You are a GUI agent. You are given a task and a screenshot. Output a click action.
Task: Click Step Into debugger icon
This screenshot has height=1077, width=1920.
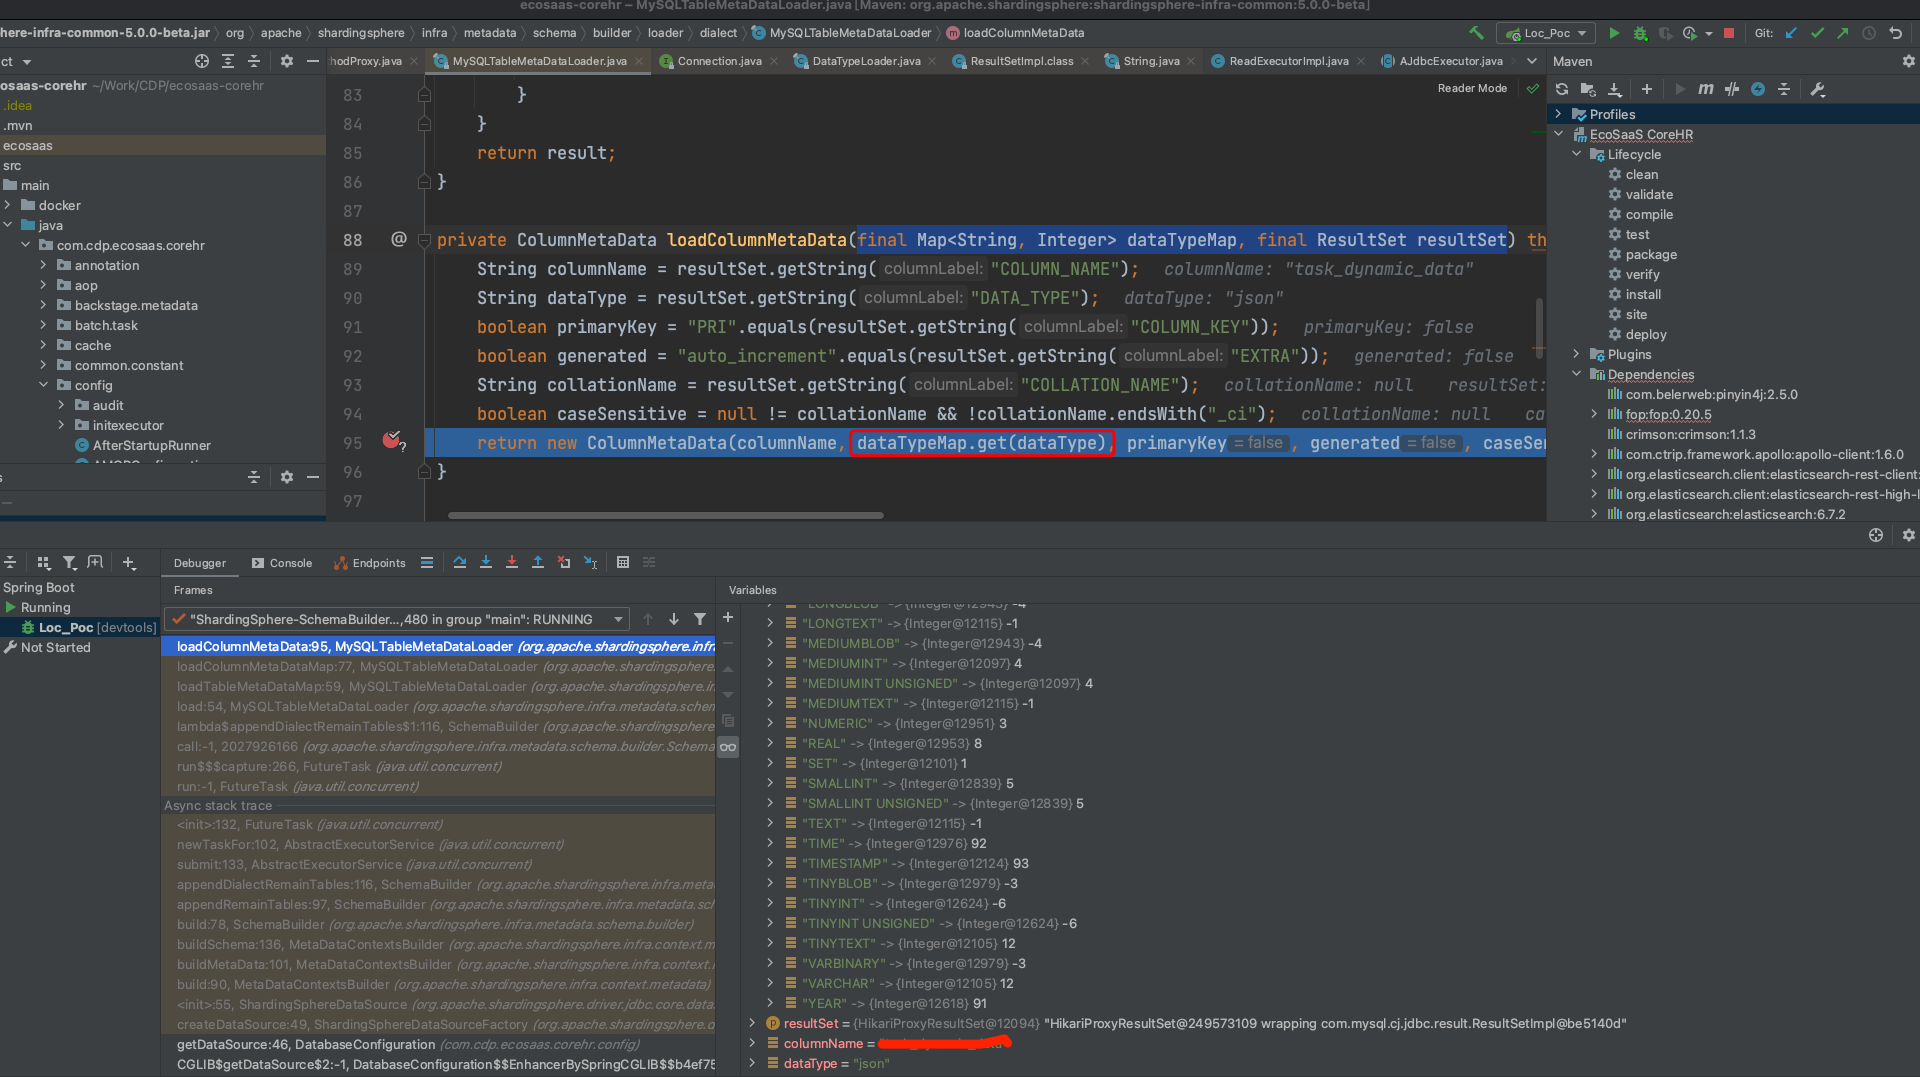pyautogui.click(x=486, y=562)
